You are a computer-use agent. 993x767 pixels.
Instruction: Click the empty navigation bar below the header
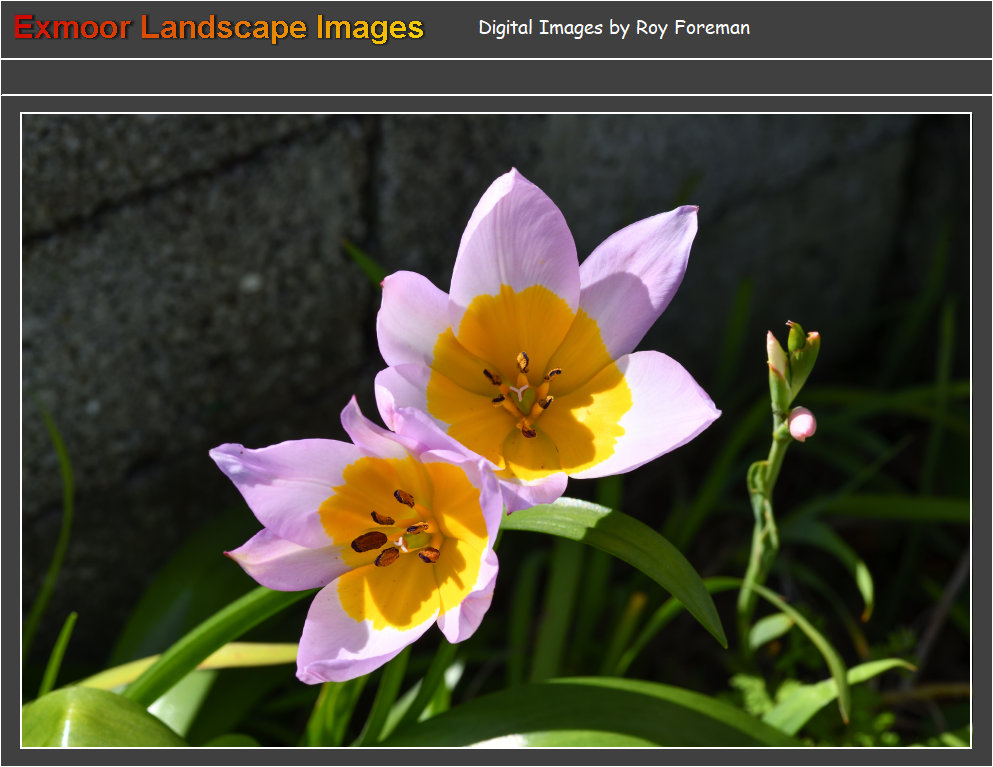coord(496,77)
